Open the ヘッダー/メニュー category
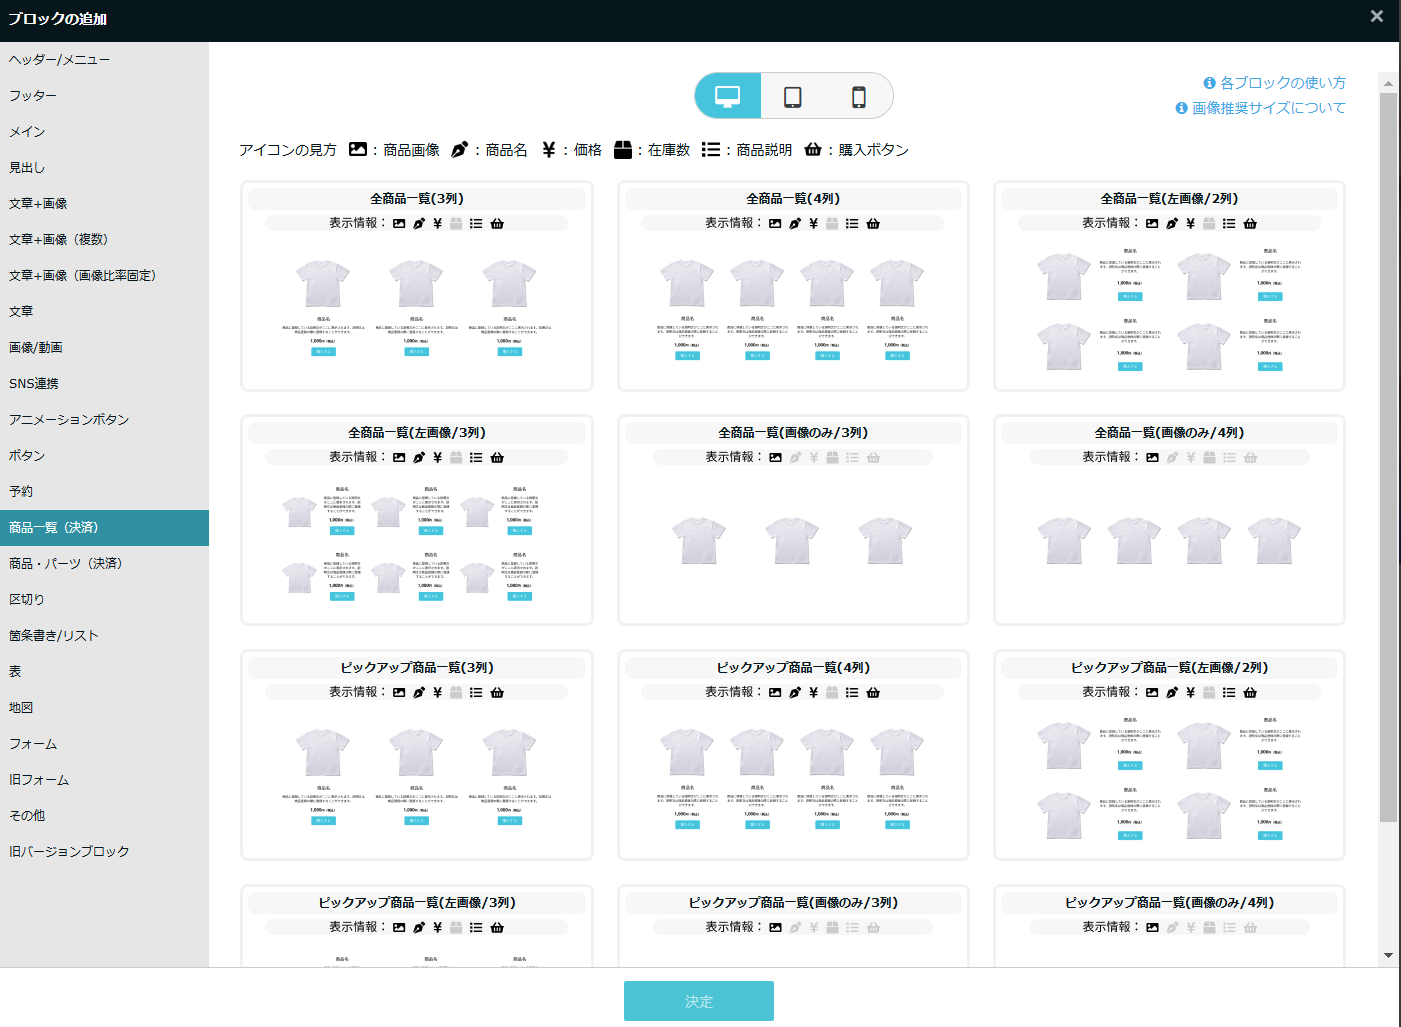 [x=104, y=60]
